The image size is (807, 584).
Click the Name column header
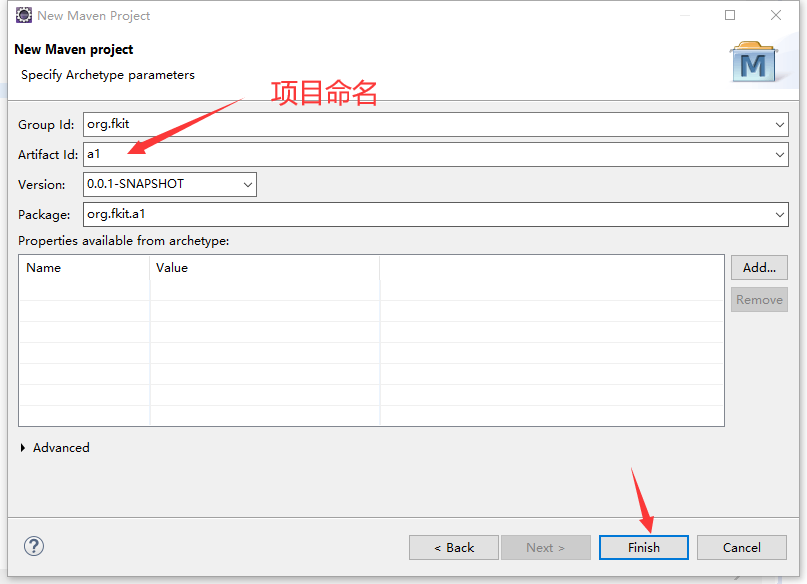click(84, 268)
